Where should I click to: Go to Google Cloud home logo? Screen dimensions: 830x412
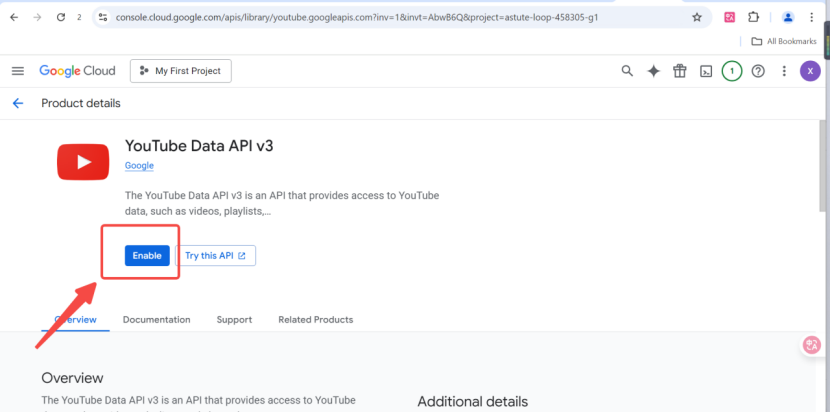77,71
